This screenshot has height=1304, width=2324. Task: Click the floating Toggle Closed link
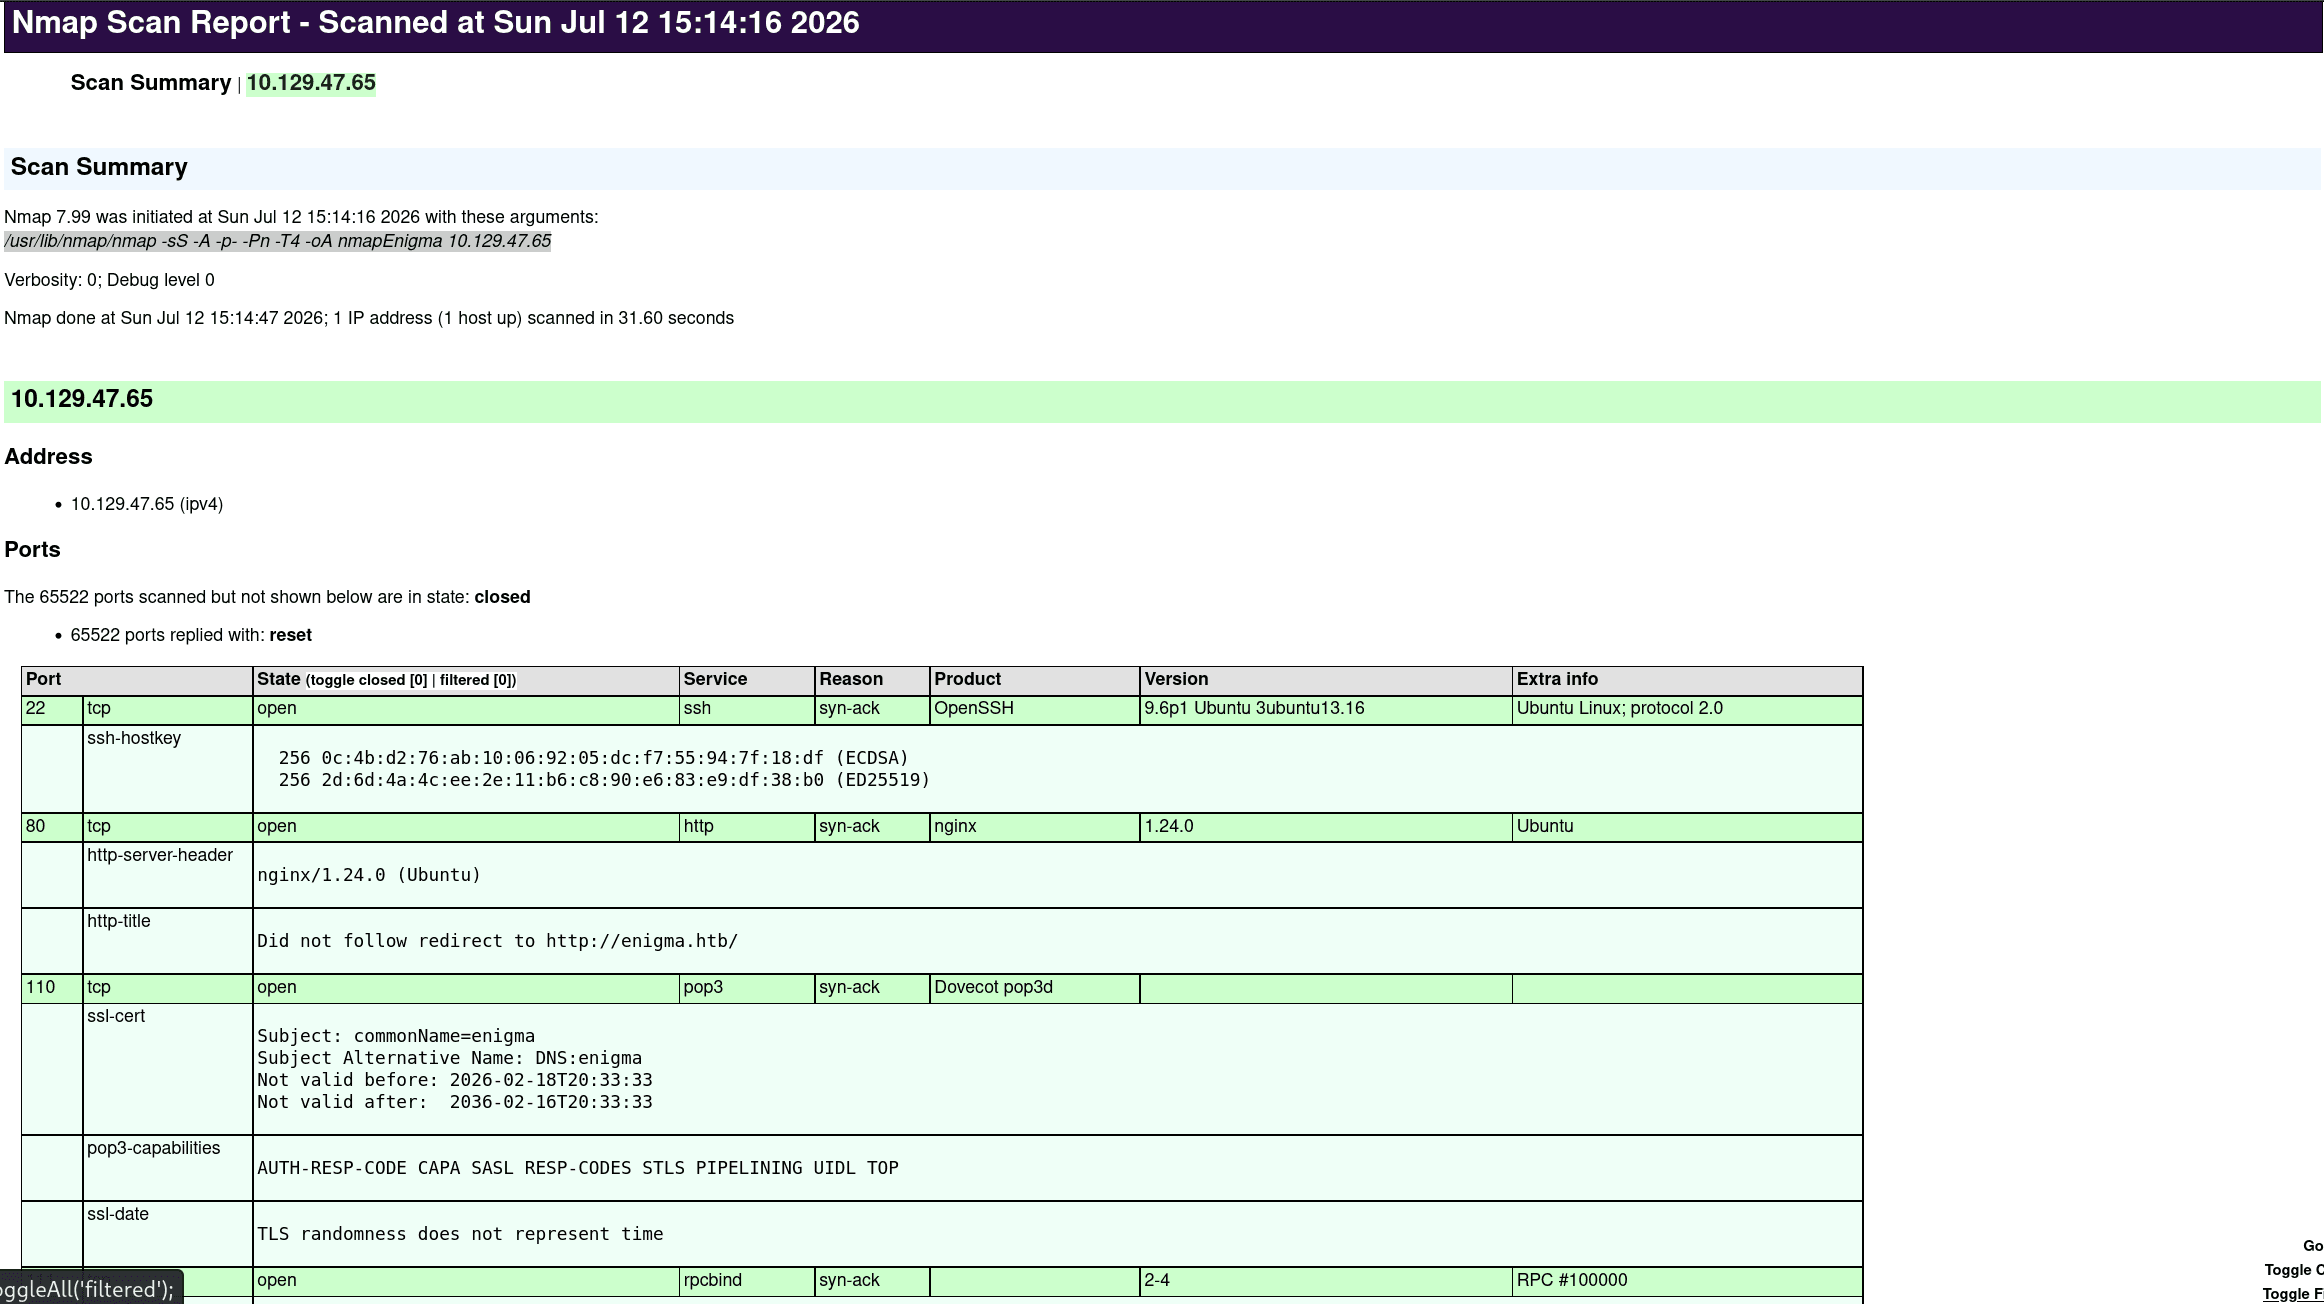(x=2293, y=1270)
